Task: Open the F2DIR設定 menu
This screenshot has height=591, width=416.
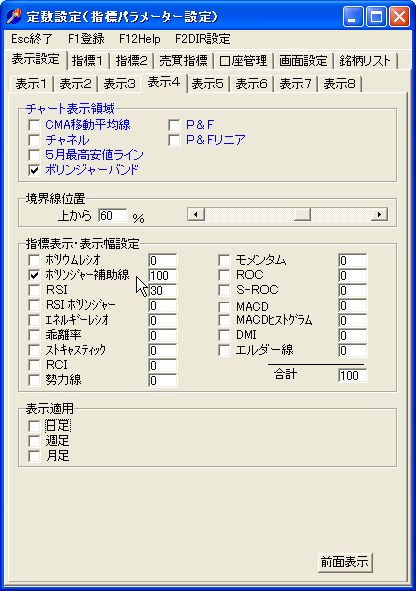Action: (x=203, y=39)
